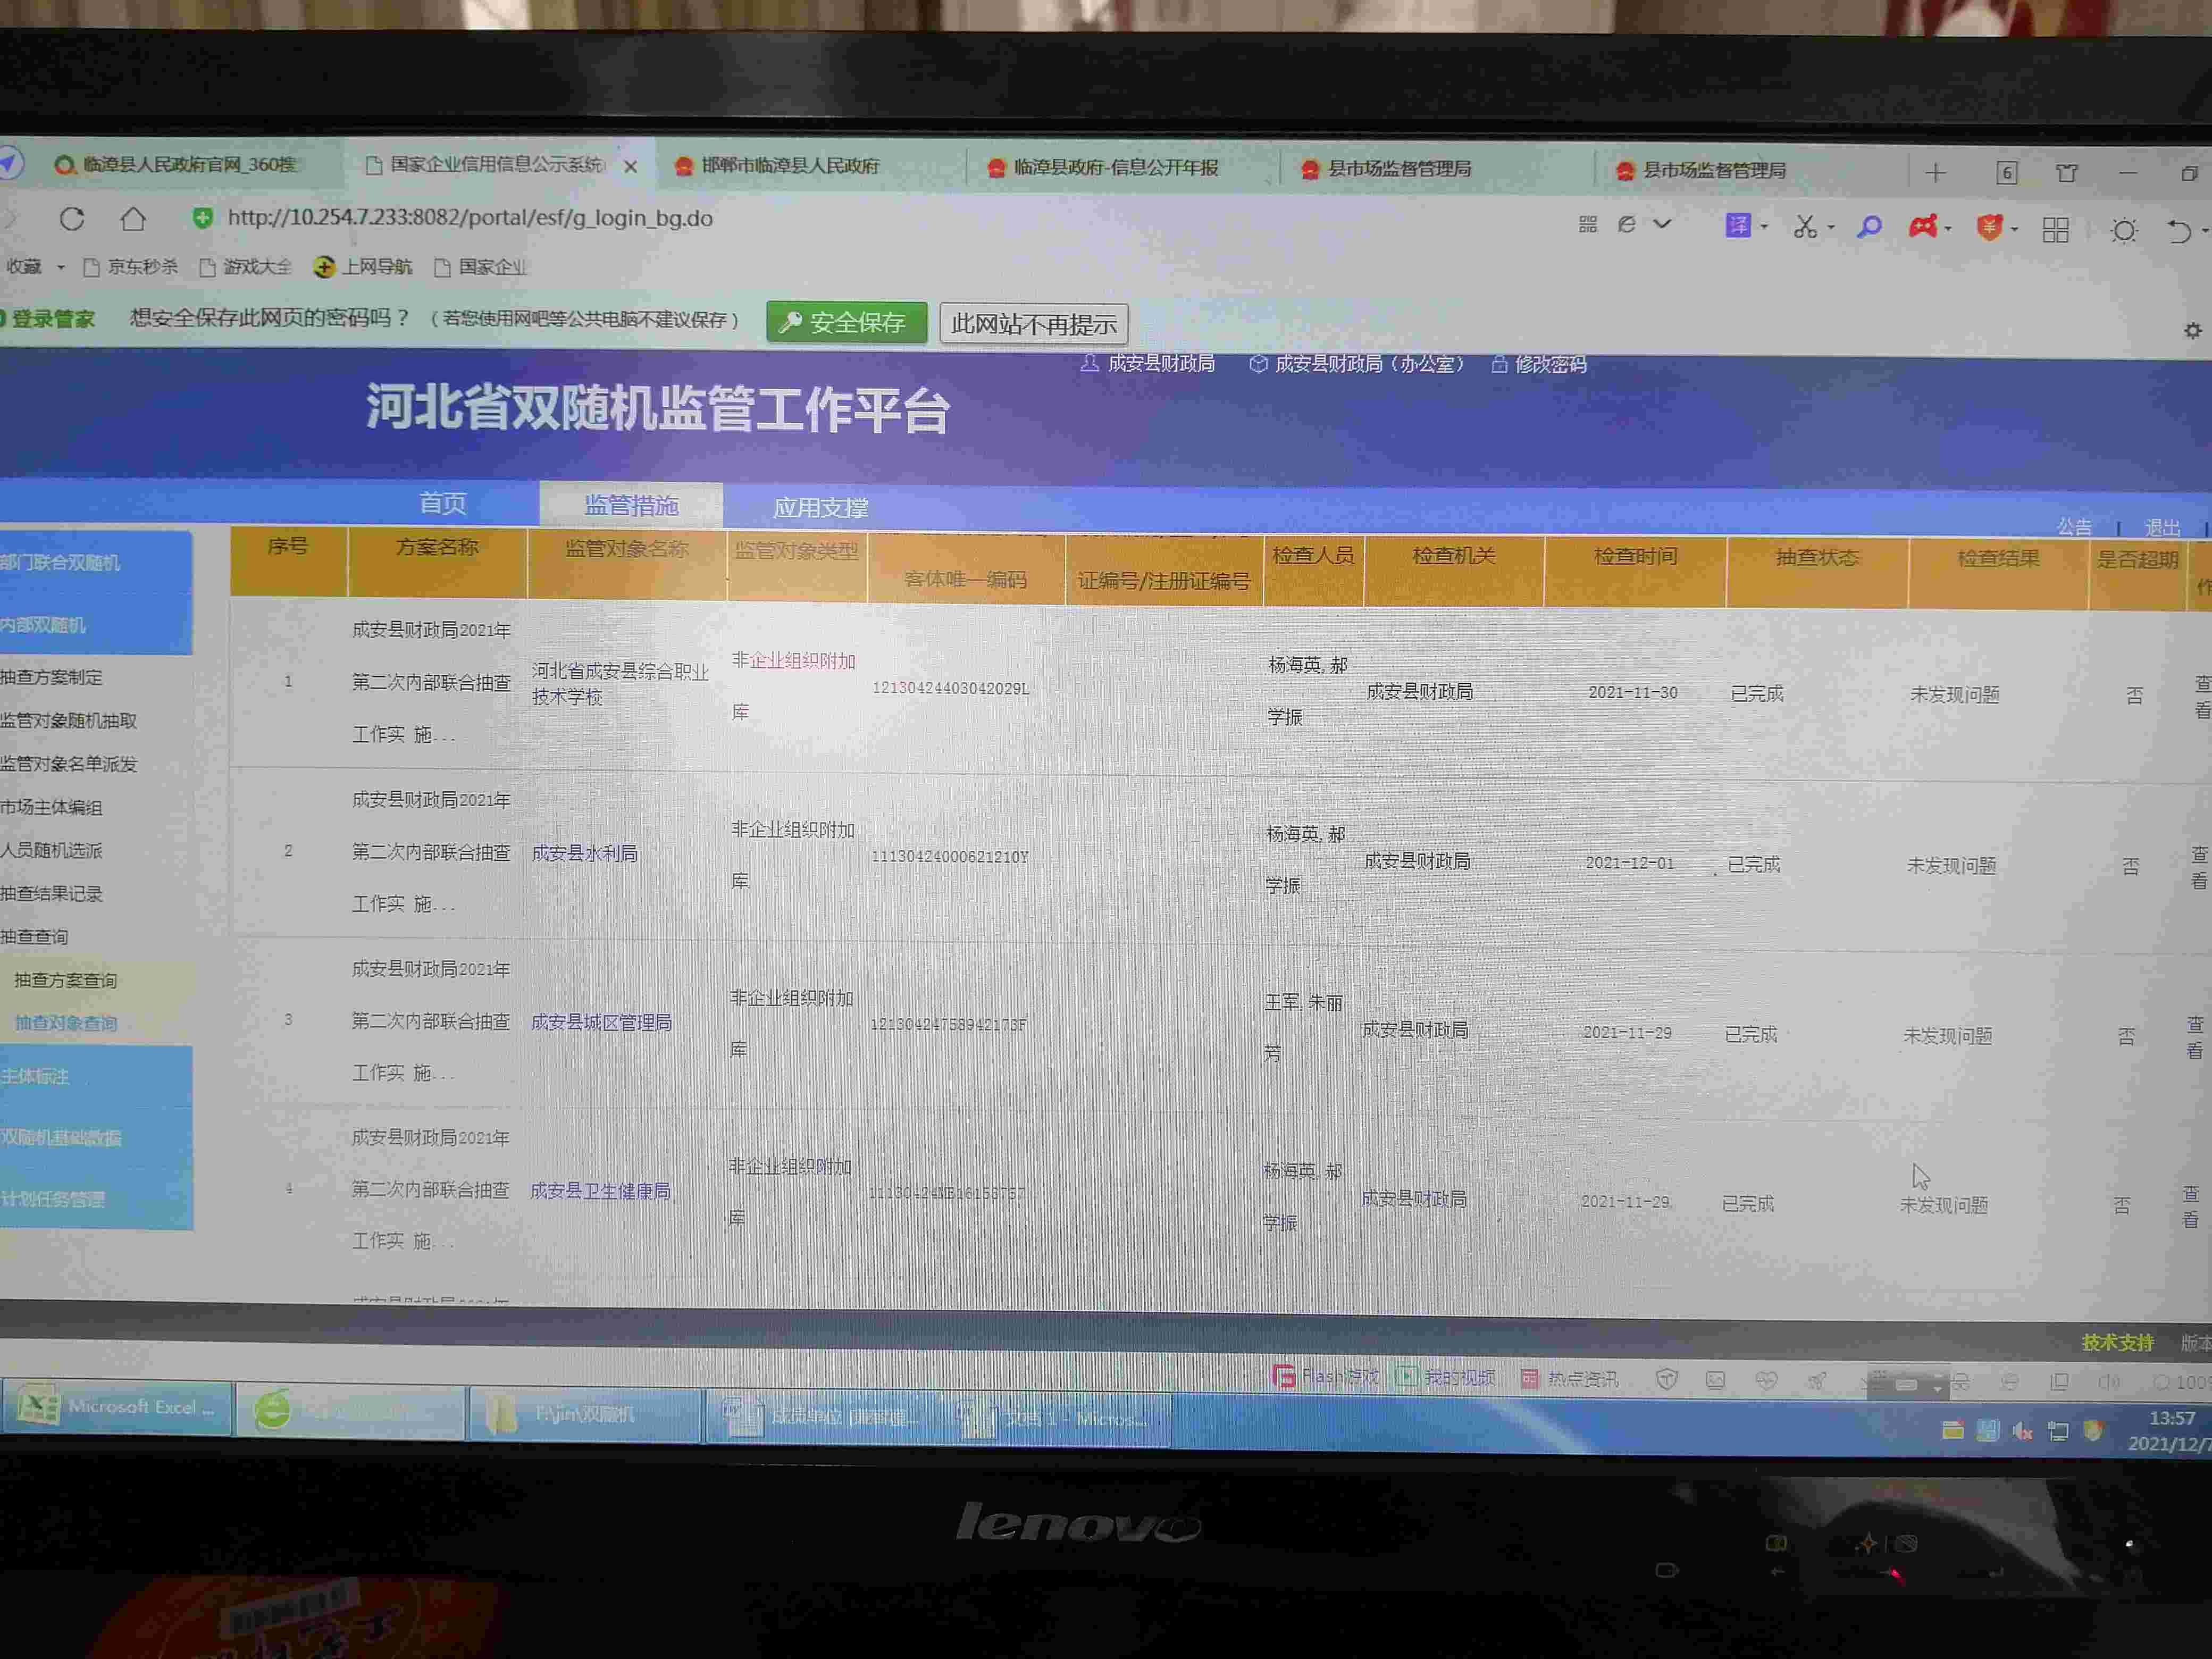
Task: Click the green security shield before the URL
Action: [x=203, y=218]
